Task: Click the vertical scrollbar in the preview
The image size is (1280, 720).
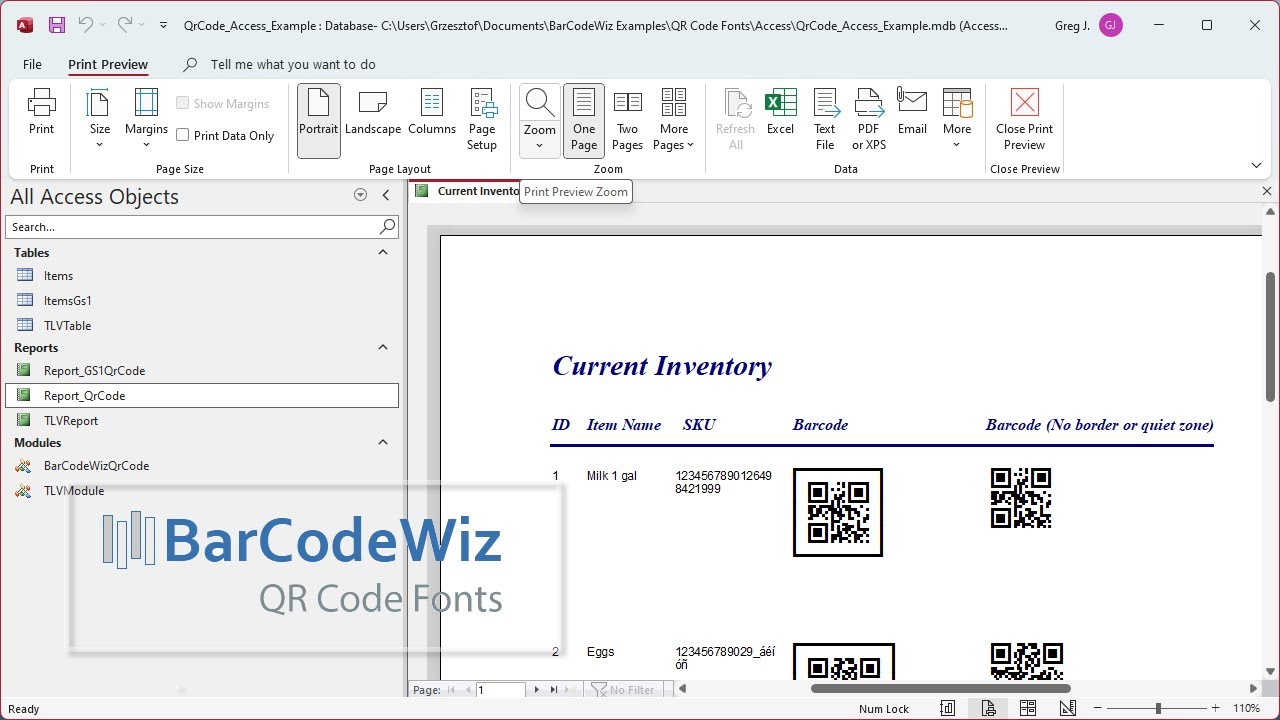Action: coord(1271,337)
